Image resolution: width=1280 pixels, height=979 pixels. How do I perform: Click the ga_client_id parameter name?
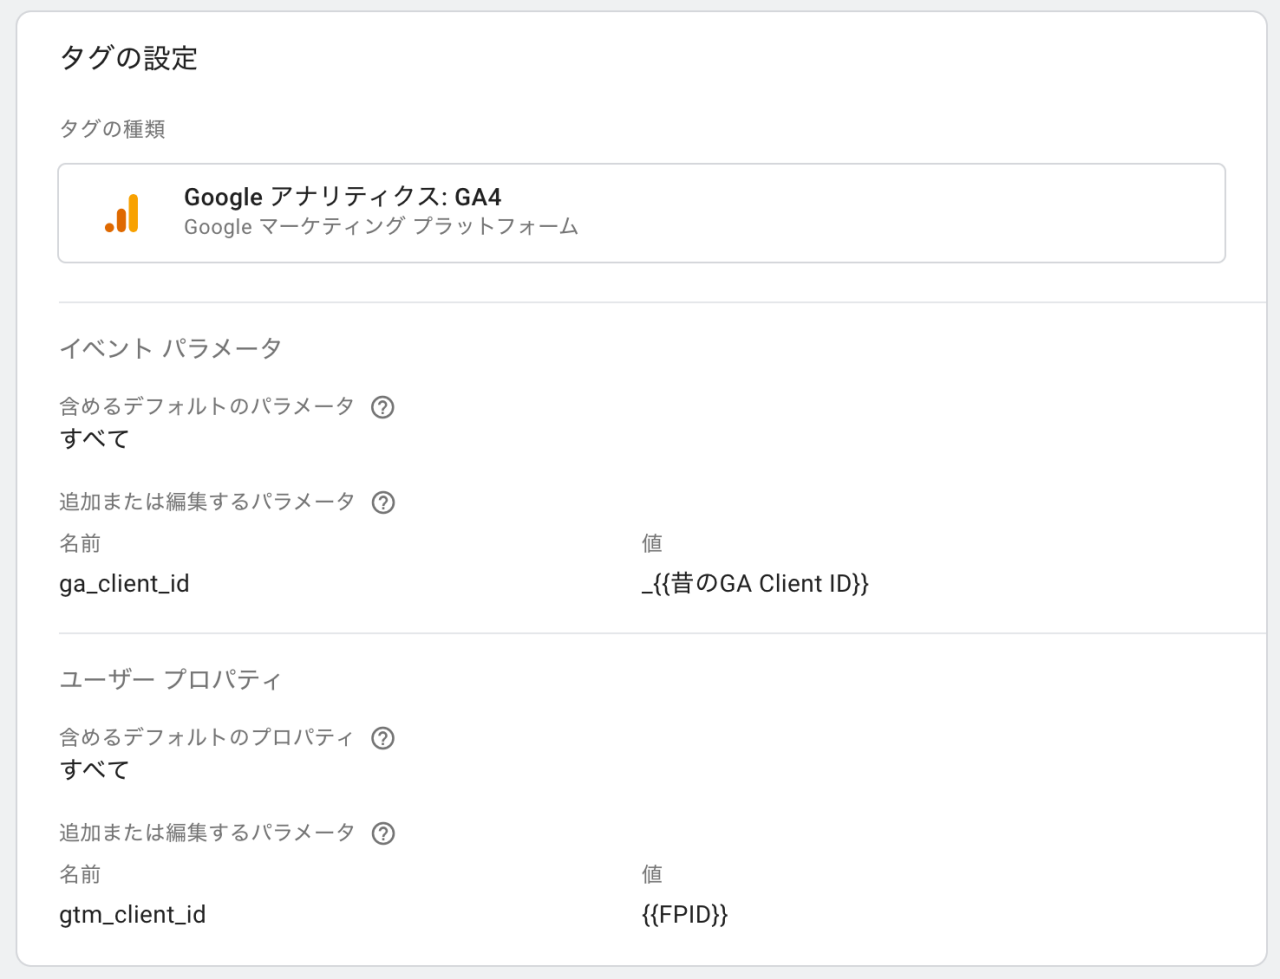point(124,584)
